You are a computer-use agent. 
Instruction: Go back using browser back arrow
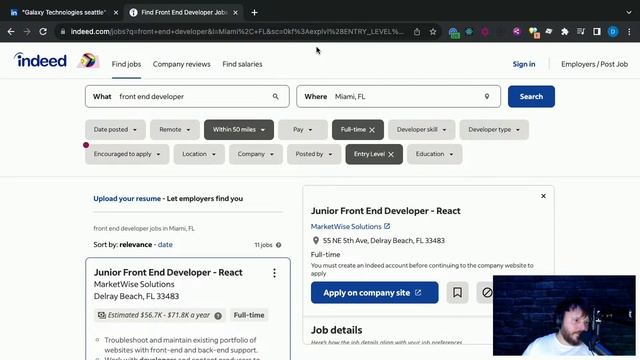11,31
